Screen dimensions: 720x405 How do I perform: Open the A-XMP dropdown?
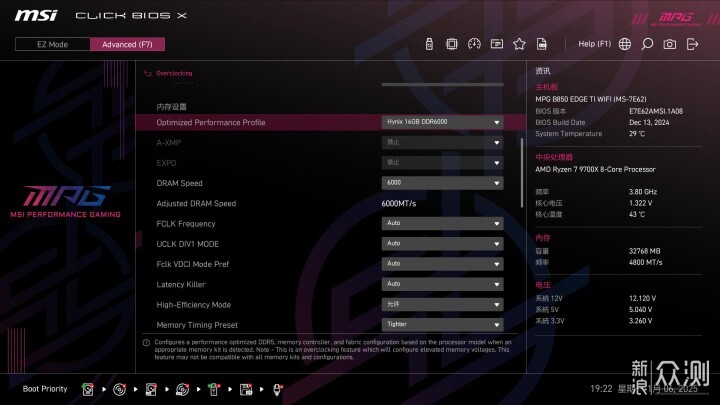442,142
